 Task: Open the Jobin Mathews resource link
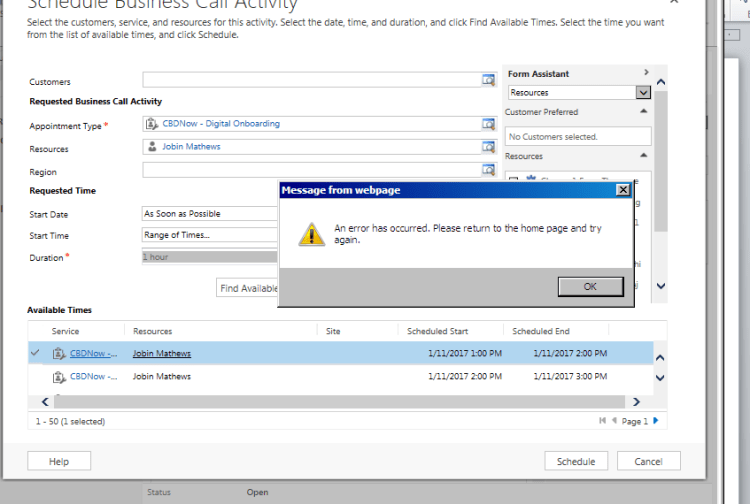pos(161,353)
